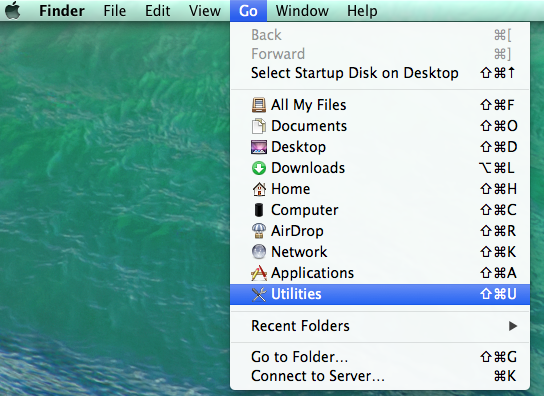Click the All My Files label
Screen dimensions: 544x396
[309, 105]
